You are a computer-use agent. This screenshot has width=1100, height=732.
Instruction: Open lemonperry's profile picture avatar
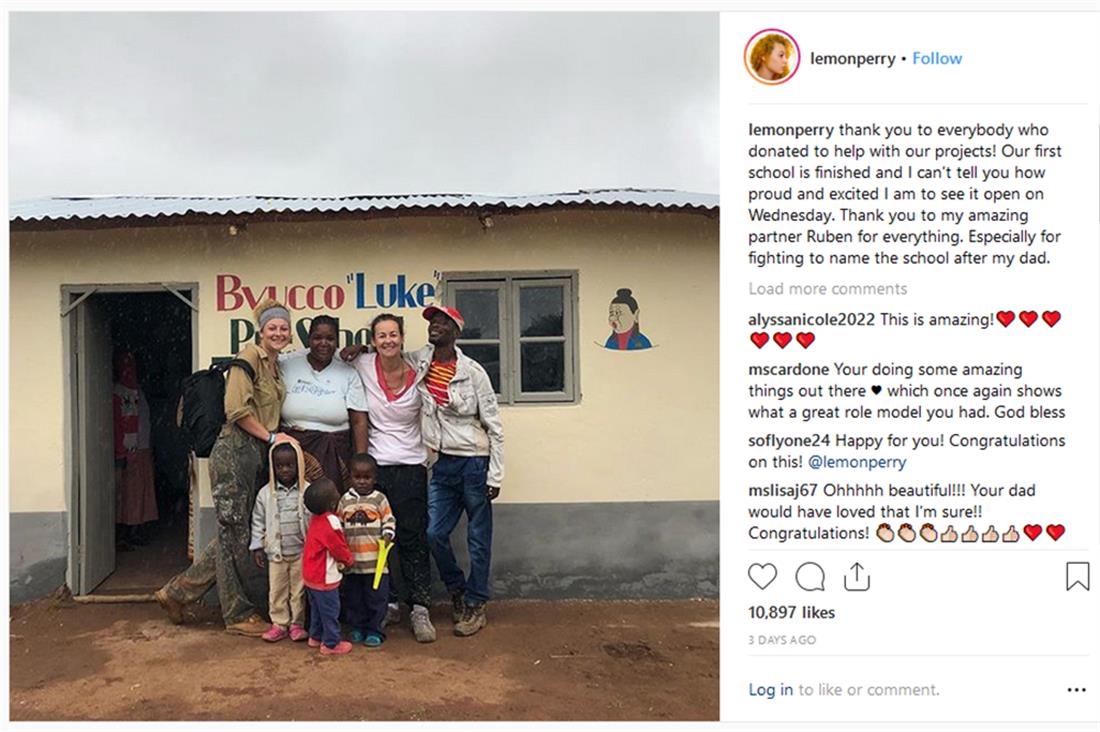click(x=772, y=58)
